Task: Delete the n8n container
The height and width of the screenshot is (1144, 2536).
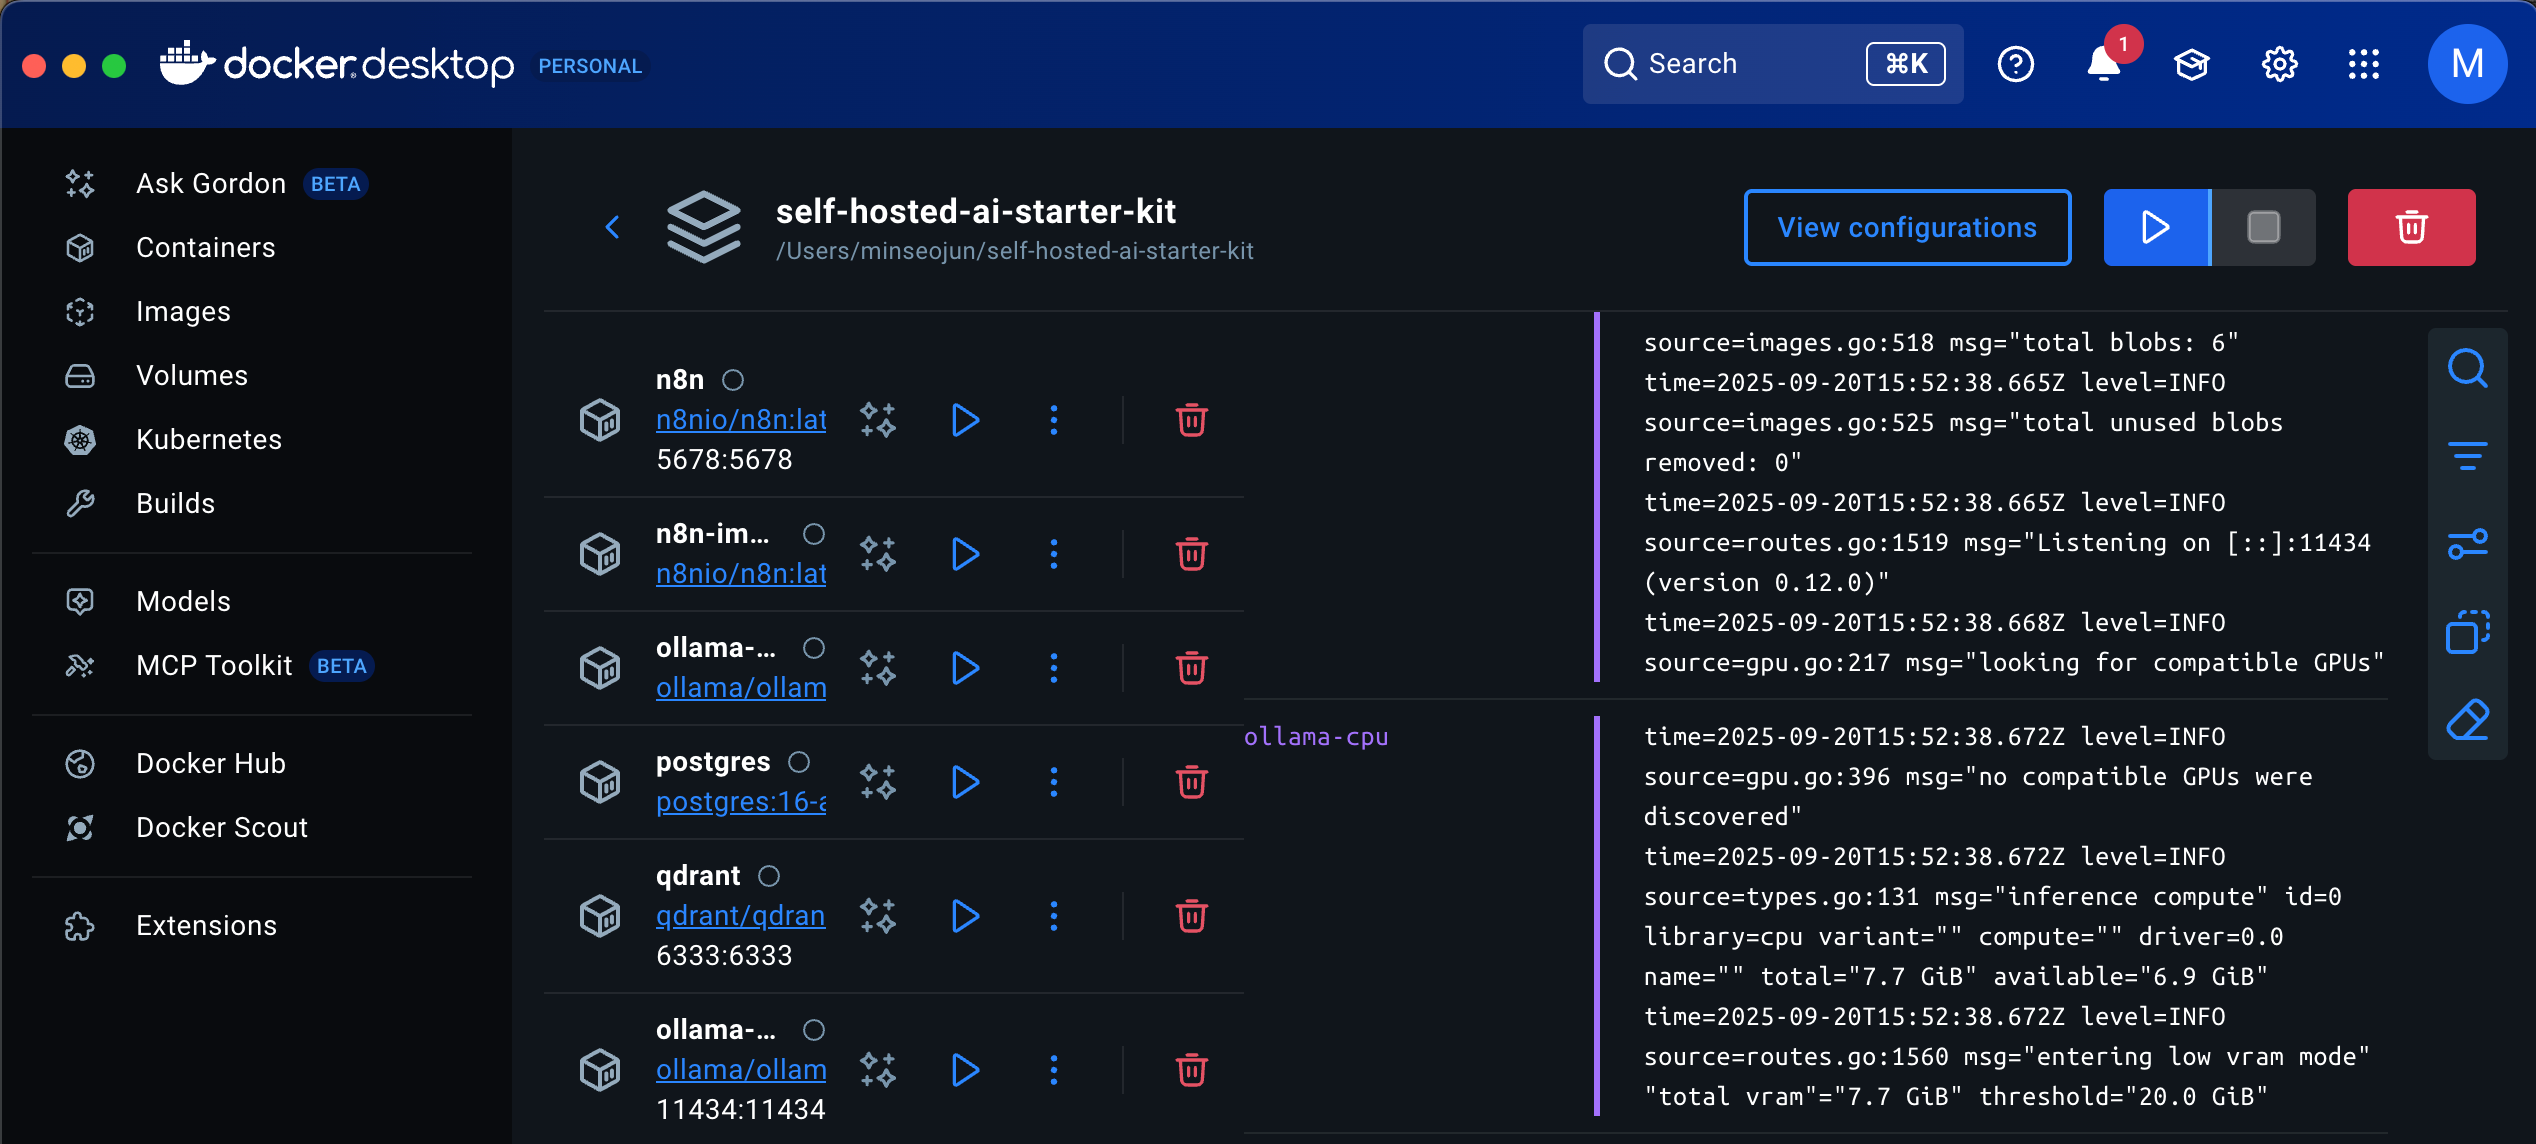Action: 1191,420
